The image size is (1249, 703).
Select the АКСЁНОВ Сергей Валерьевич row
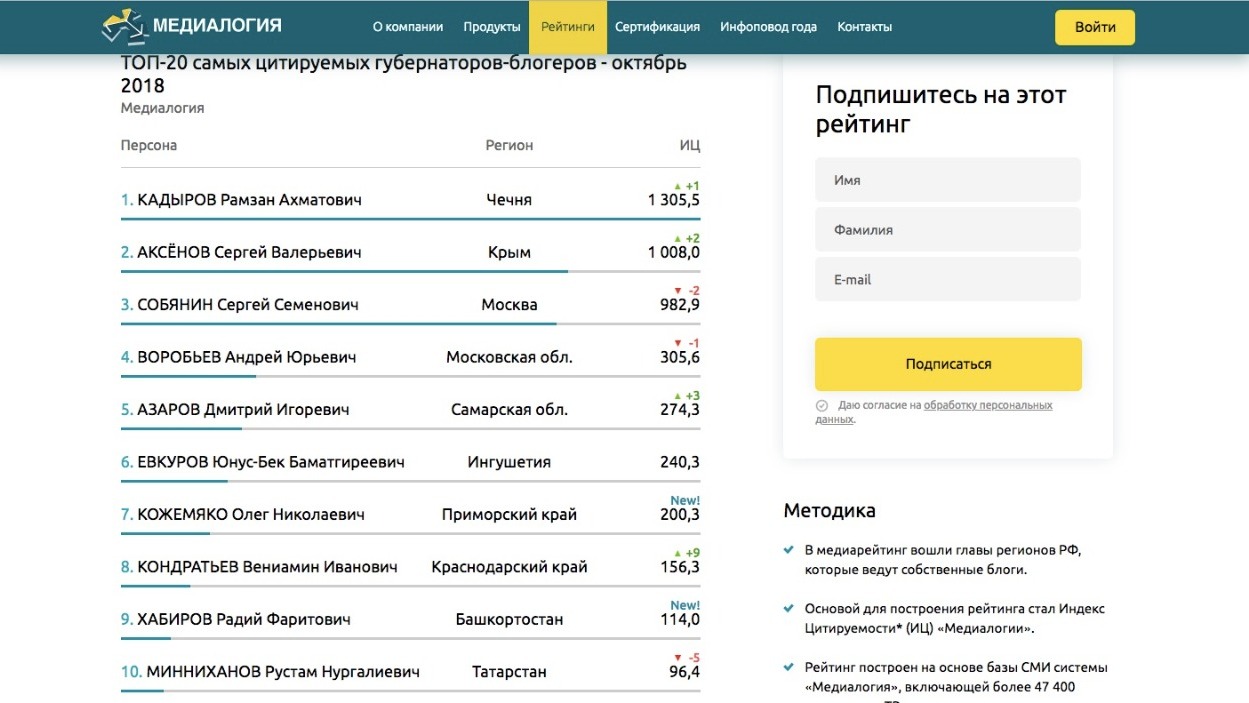coord(249,252)
